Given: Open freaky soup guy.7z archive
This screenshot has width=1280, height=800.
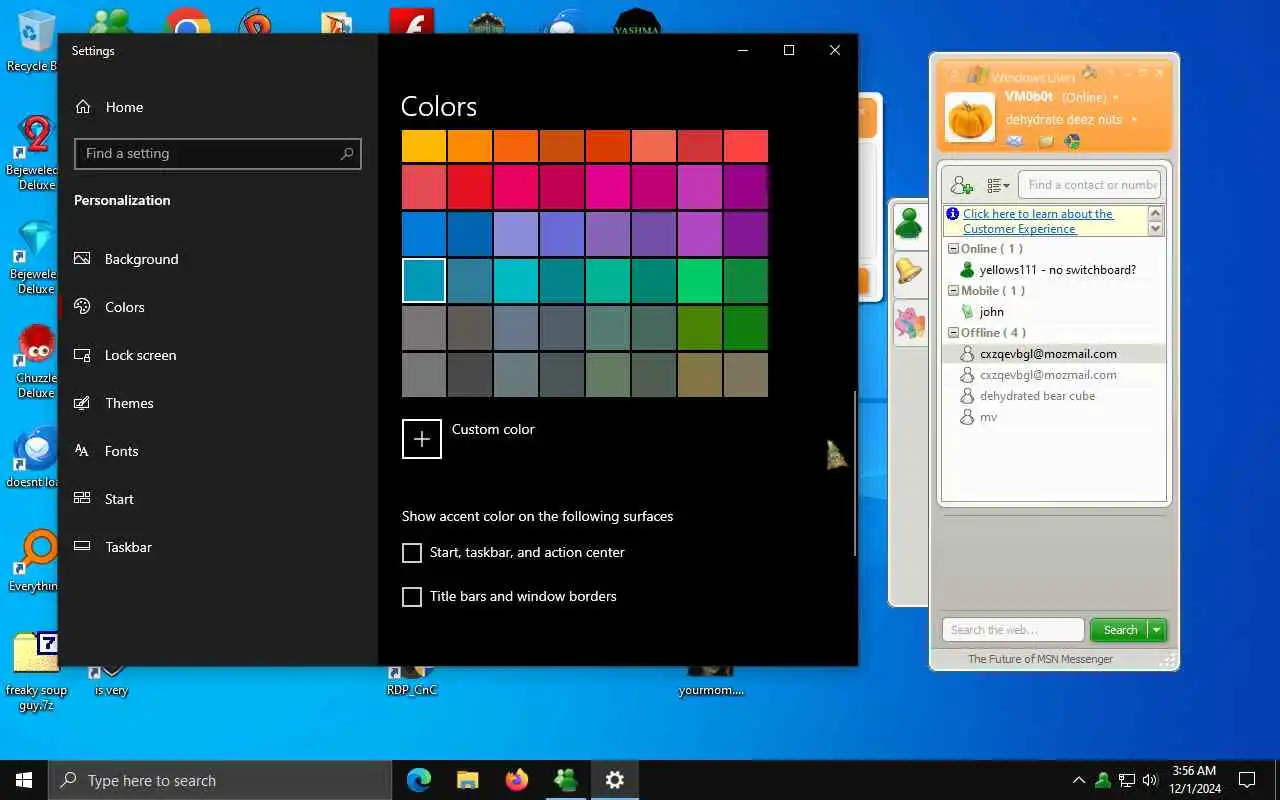Looking at the screenshot, I should [x=36, y=672].
